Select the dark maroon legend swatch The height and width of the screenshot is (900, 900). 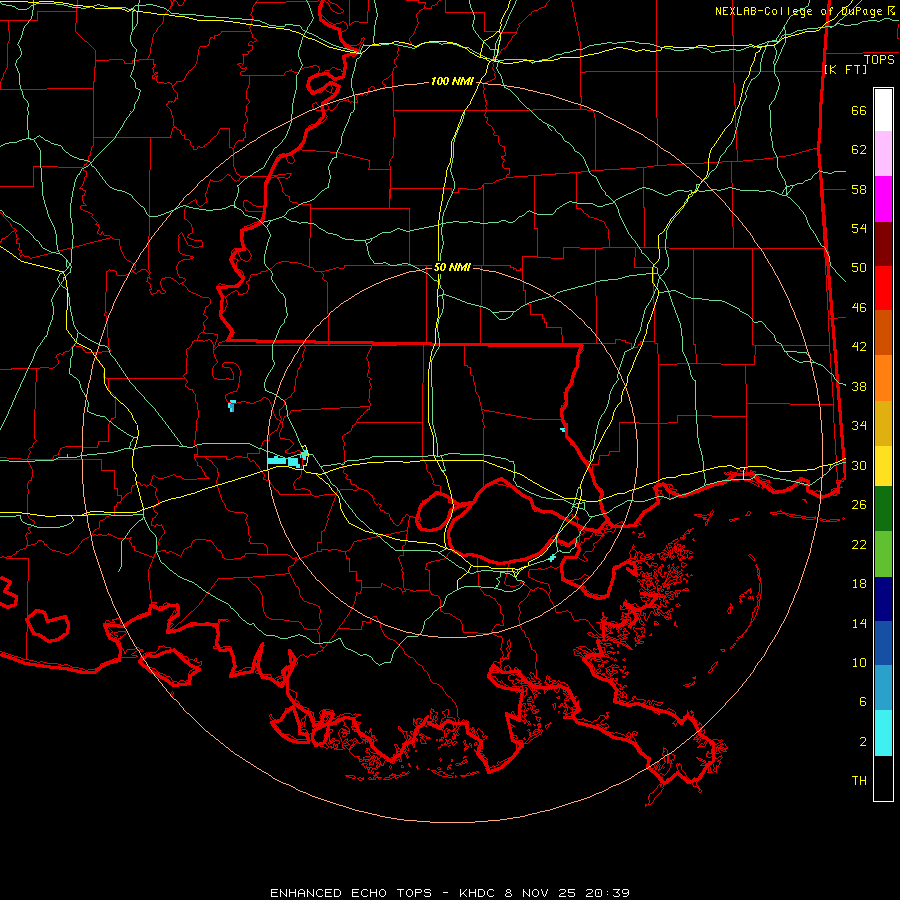pos(883,244)
